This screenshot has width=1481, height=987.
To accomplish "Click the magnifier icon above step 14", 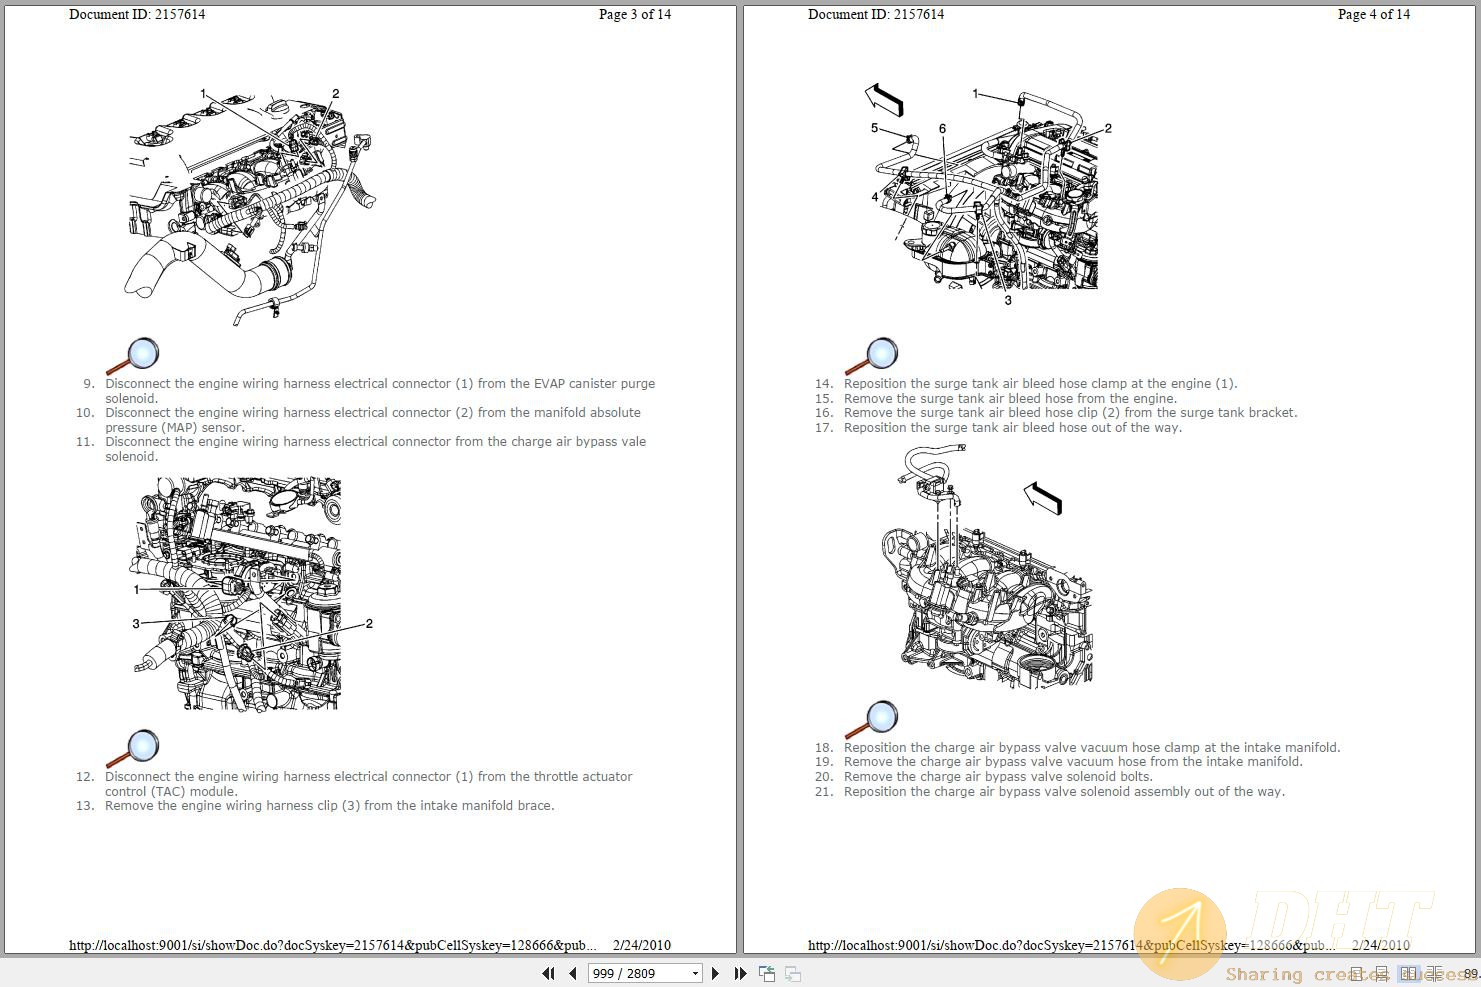I will 872,356.
